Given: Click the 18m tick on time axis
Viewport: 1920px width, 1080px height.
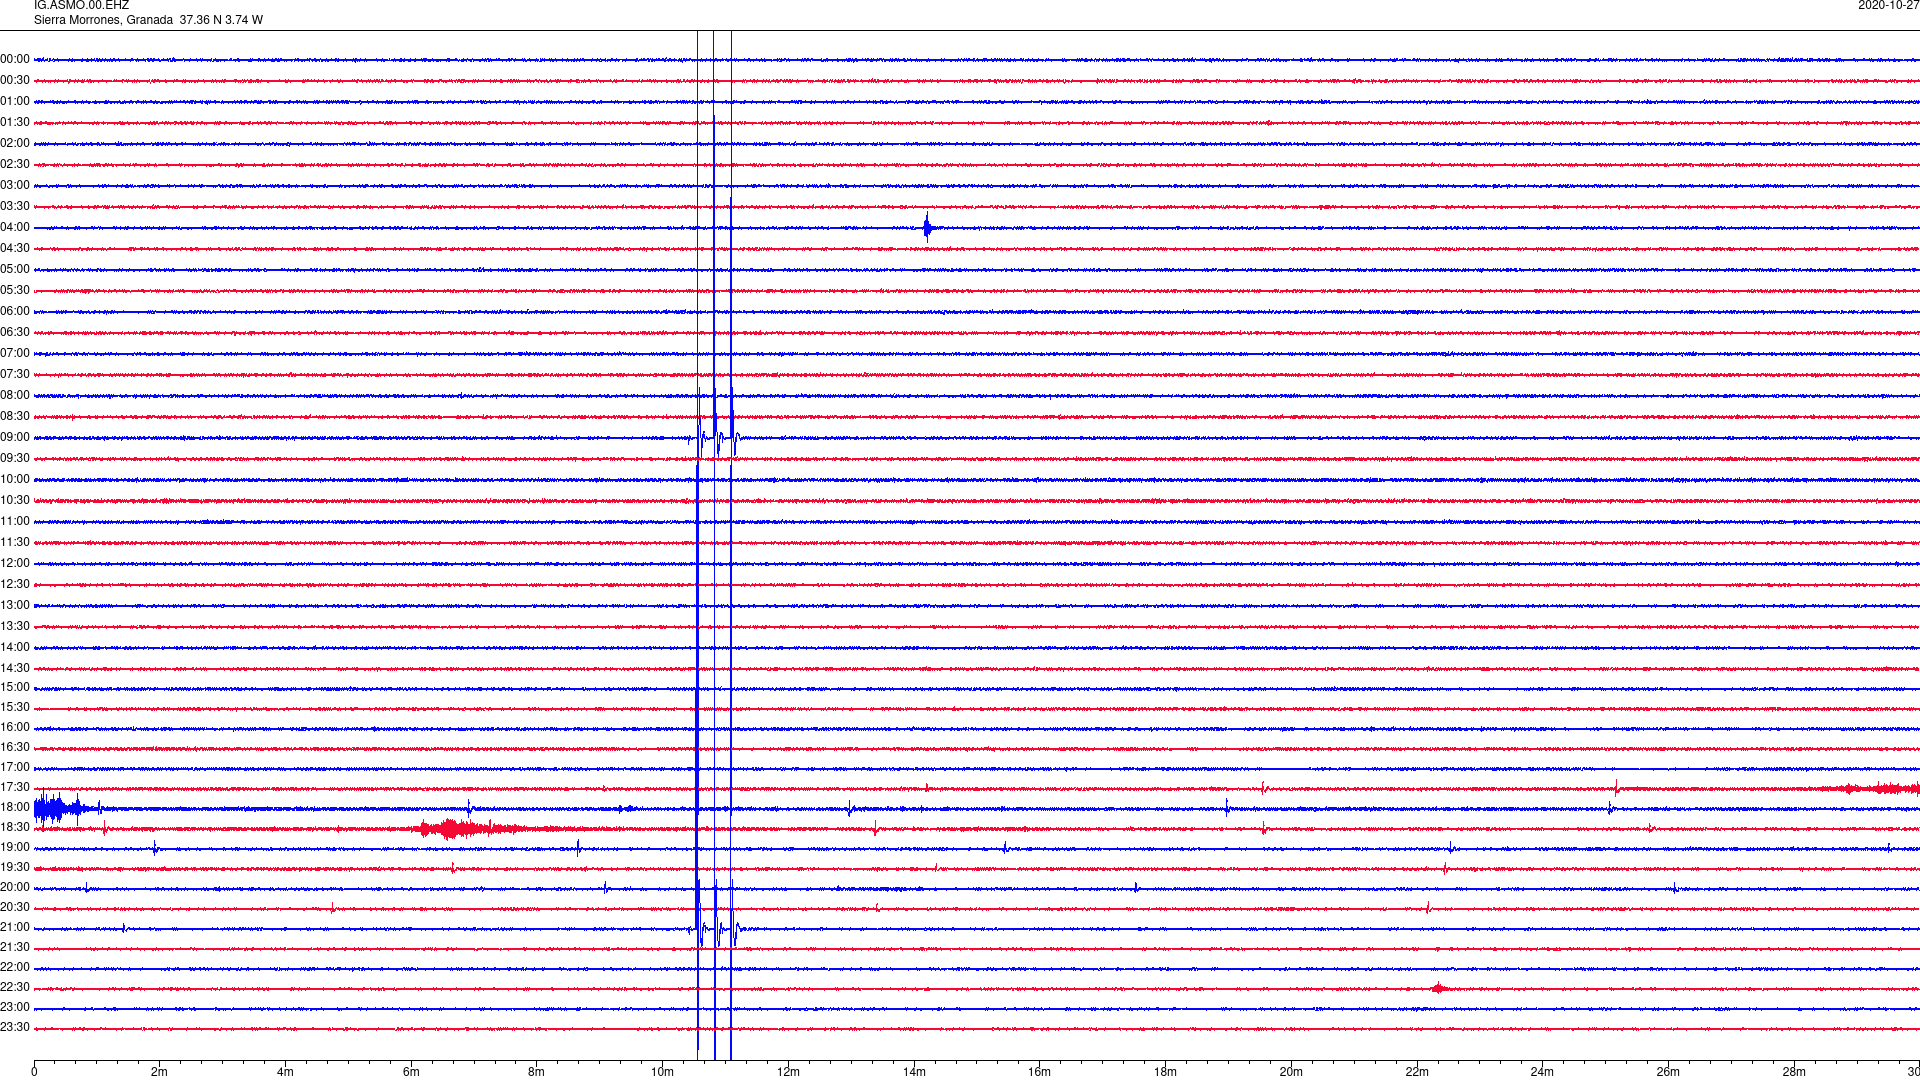Looking at the screenshot, I should click(1165, 1072).
